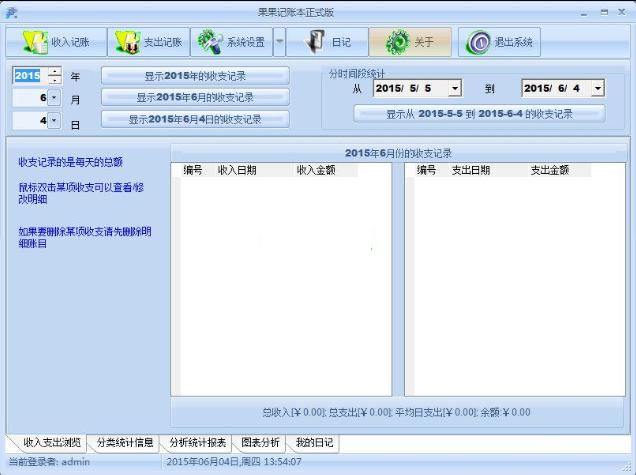The height and width of the screenshot is (475, 636).
Task: Click the year input field showing 2015
Action: point(28,76)
